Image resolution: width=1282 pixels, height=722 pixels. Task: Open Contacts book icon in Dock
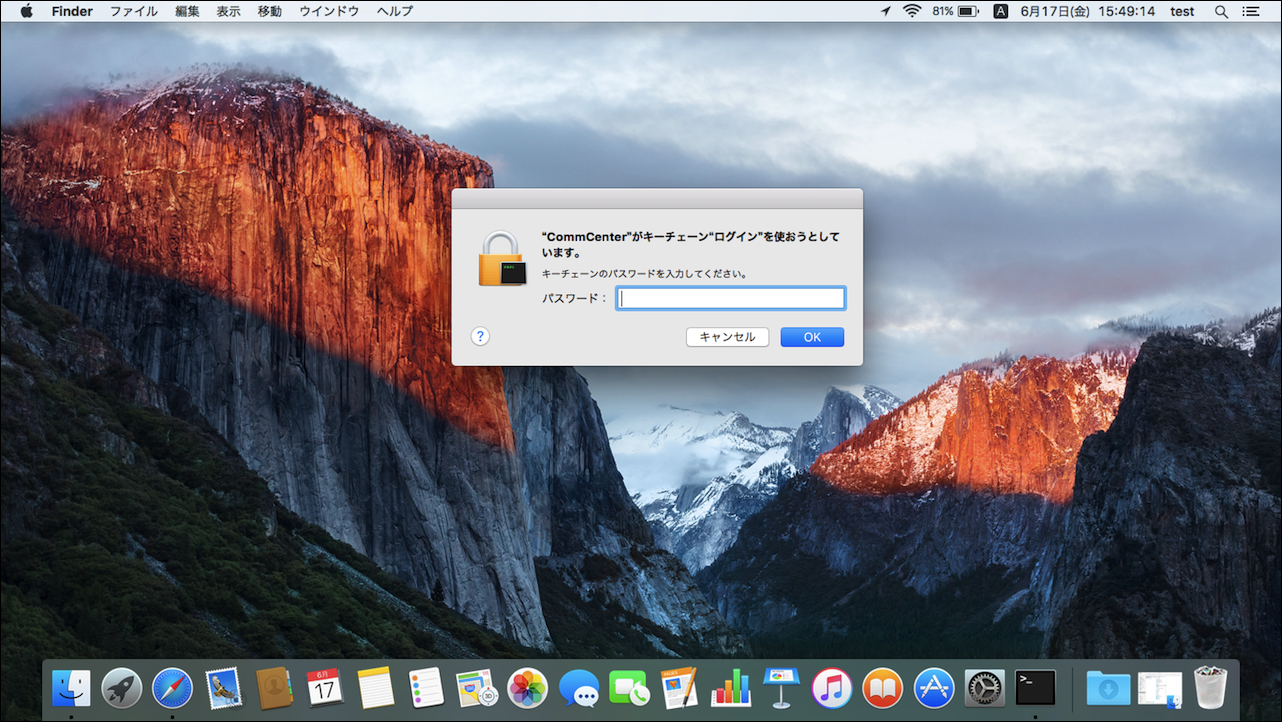coord(274,688)
